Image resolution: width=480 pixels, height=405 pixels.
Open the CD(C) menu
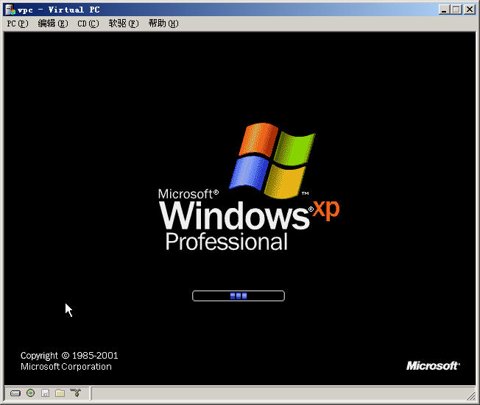tap(88, 24)
